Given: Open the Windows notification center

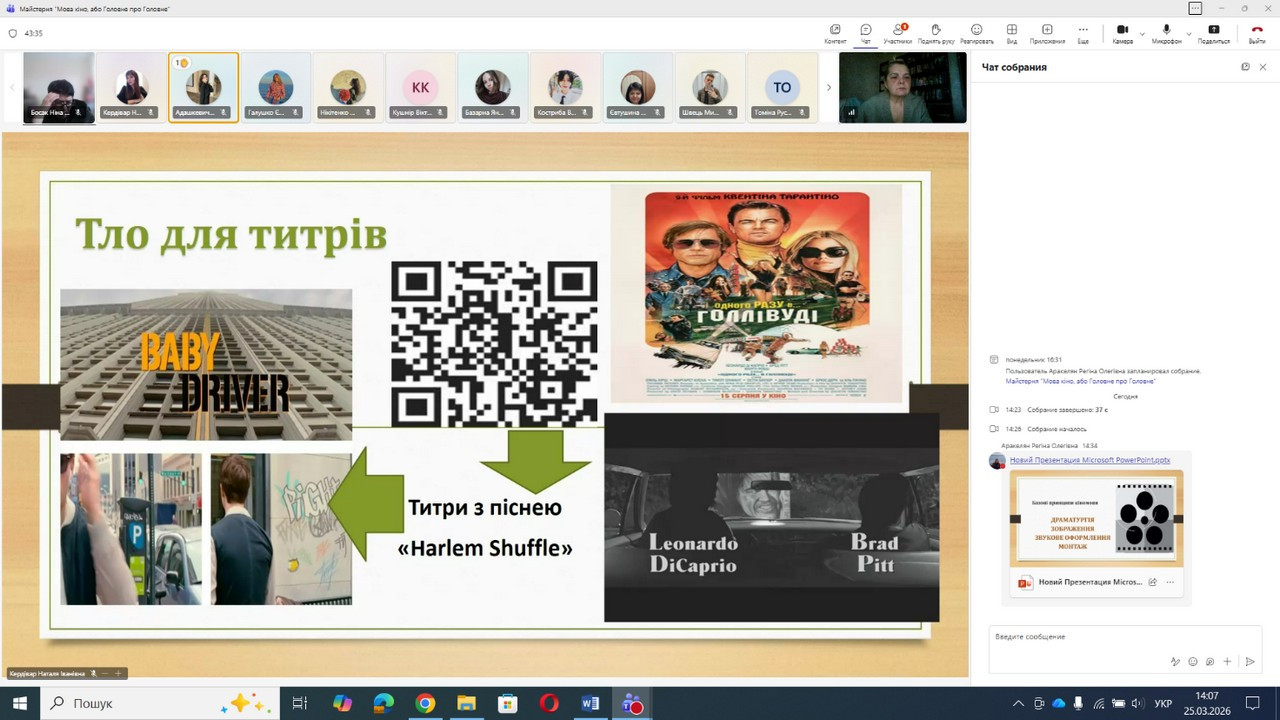Looking at the screenshot, I should (1252, 703).
